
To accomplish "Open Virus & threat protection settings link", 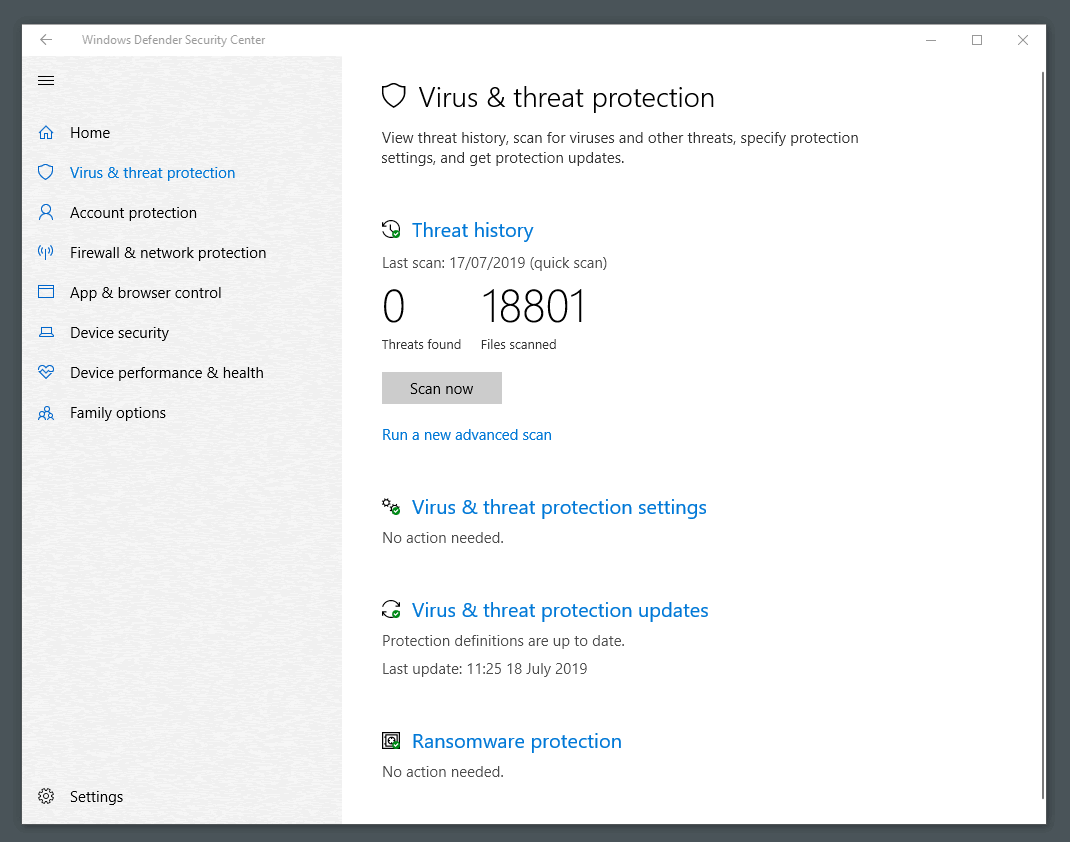I will coord(559,507).
